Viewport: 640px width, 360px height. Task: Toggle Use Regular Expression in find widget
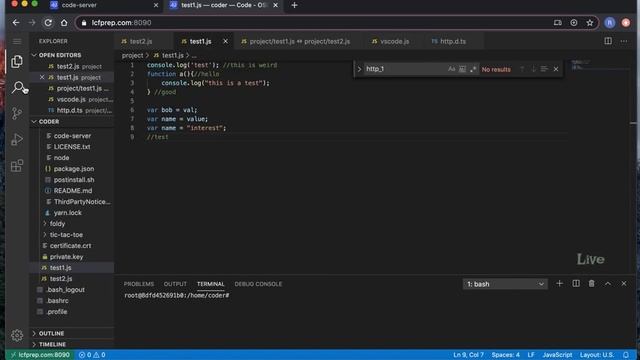pyautogui.click(x=473, y=69)
